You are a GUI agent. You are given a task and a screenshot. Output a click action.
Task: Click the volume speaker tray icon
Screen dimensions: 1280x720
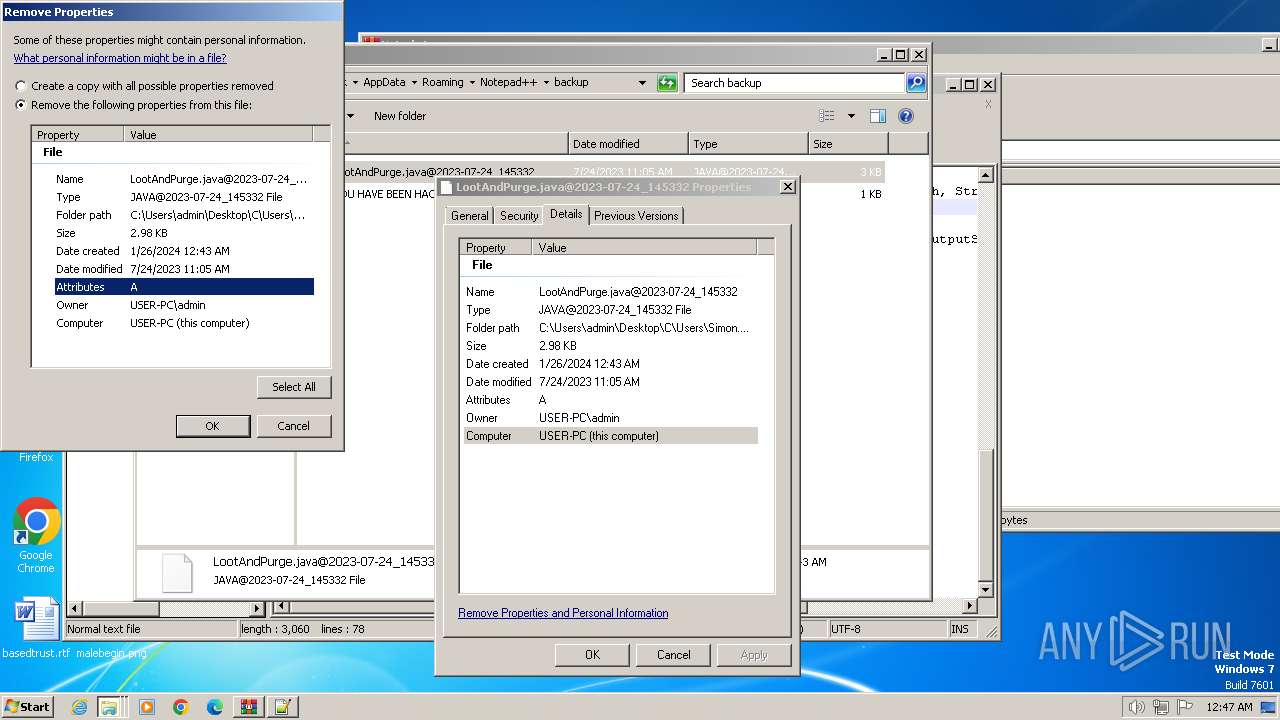click(1136, 707)
